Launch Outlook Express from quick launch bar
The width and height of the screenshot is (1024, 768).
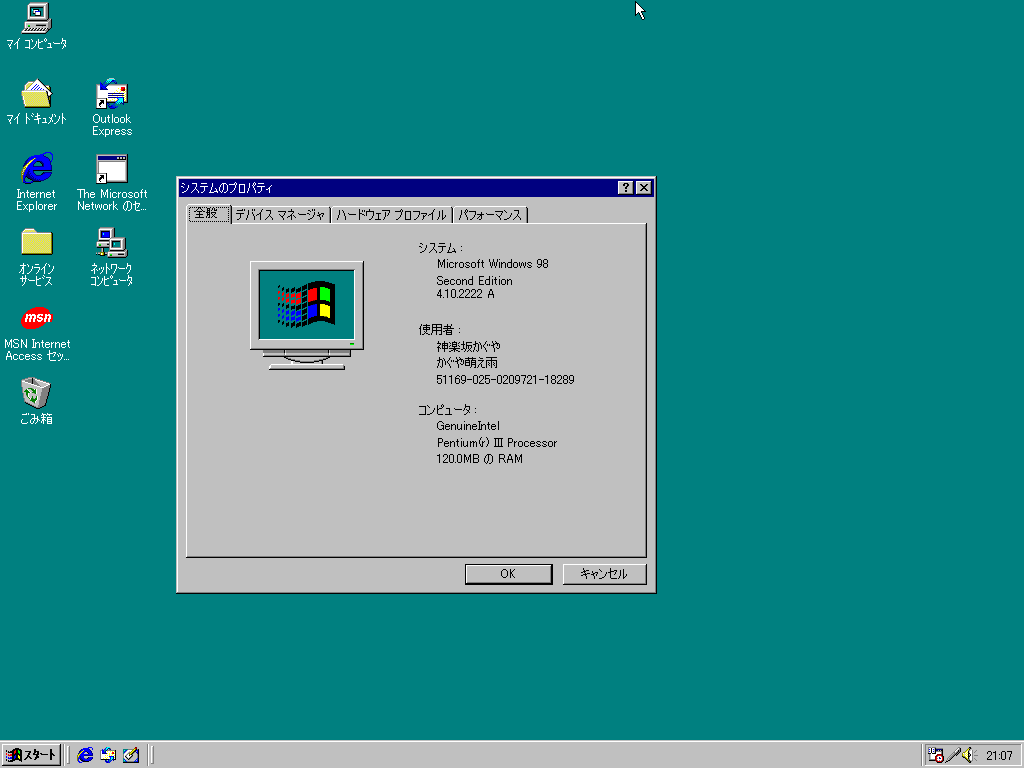click(x=108, y=755)
